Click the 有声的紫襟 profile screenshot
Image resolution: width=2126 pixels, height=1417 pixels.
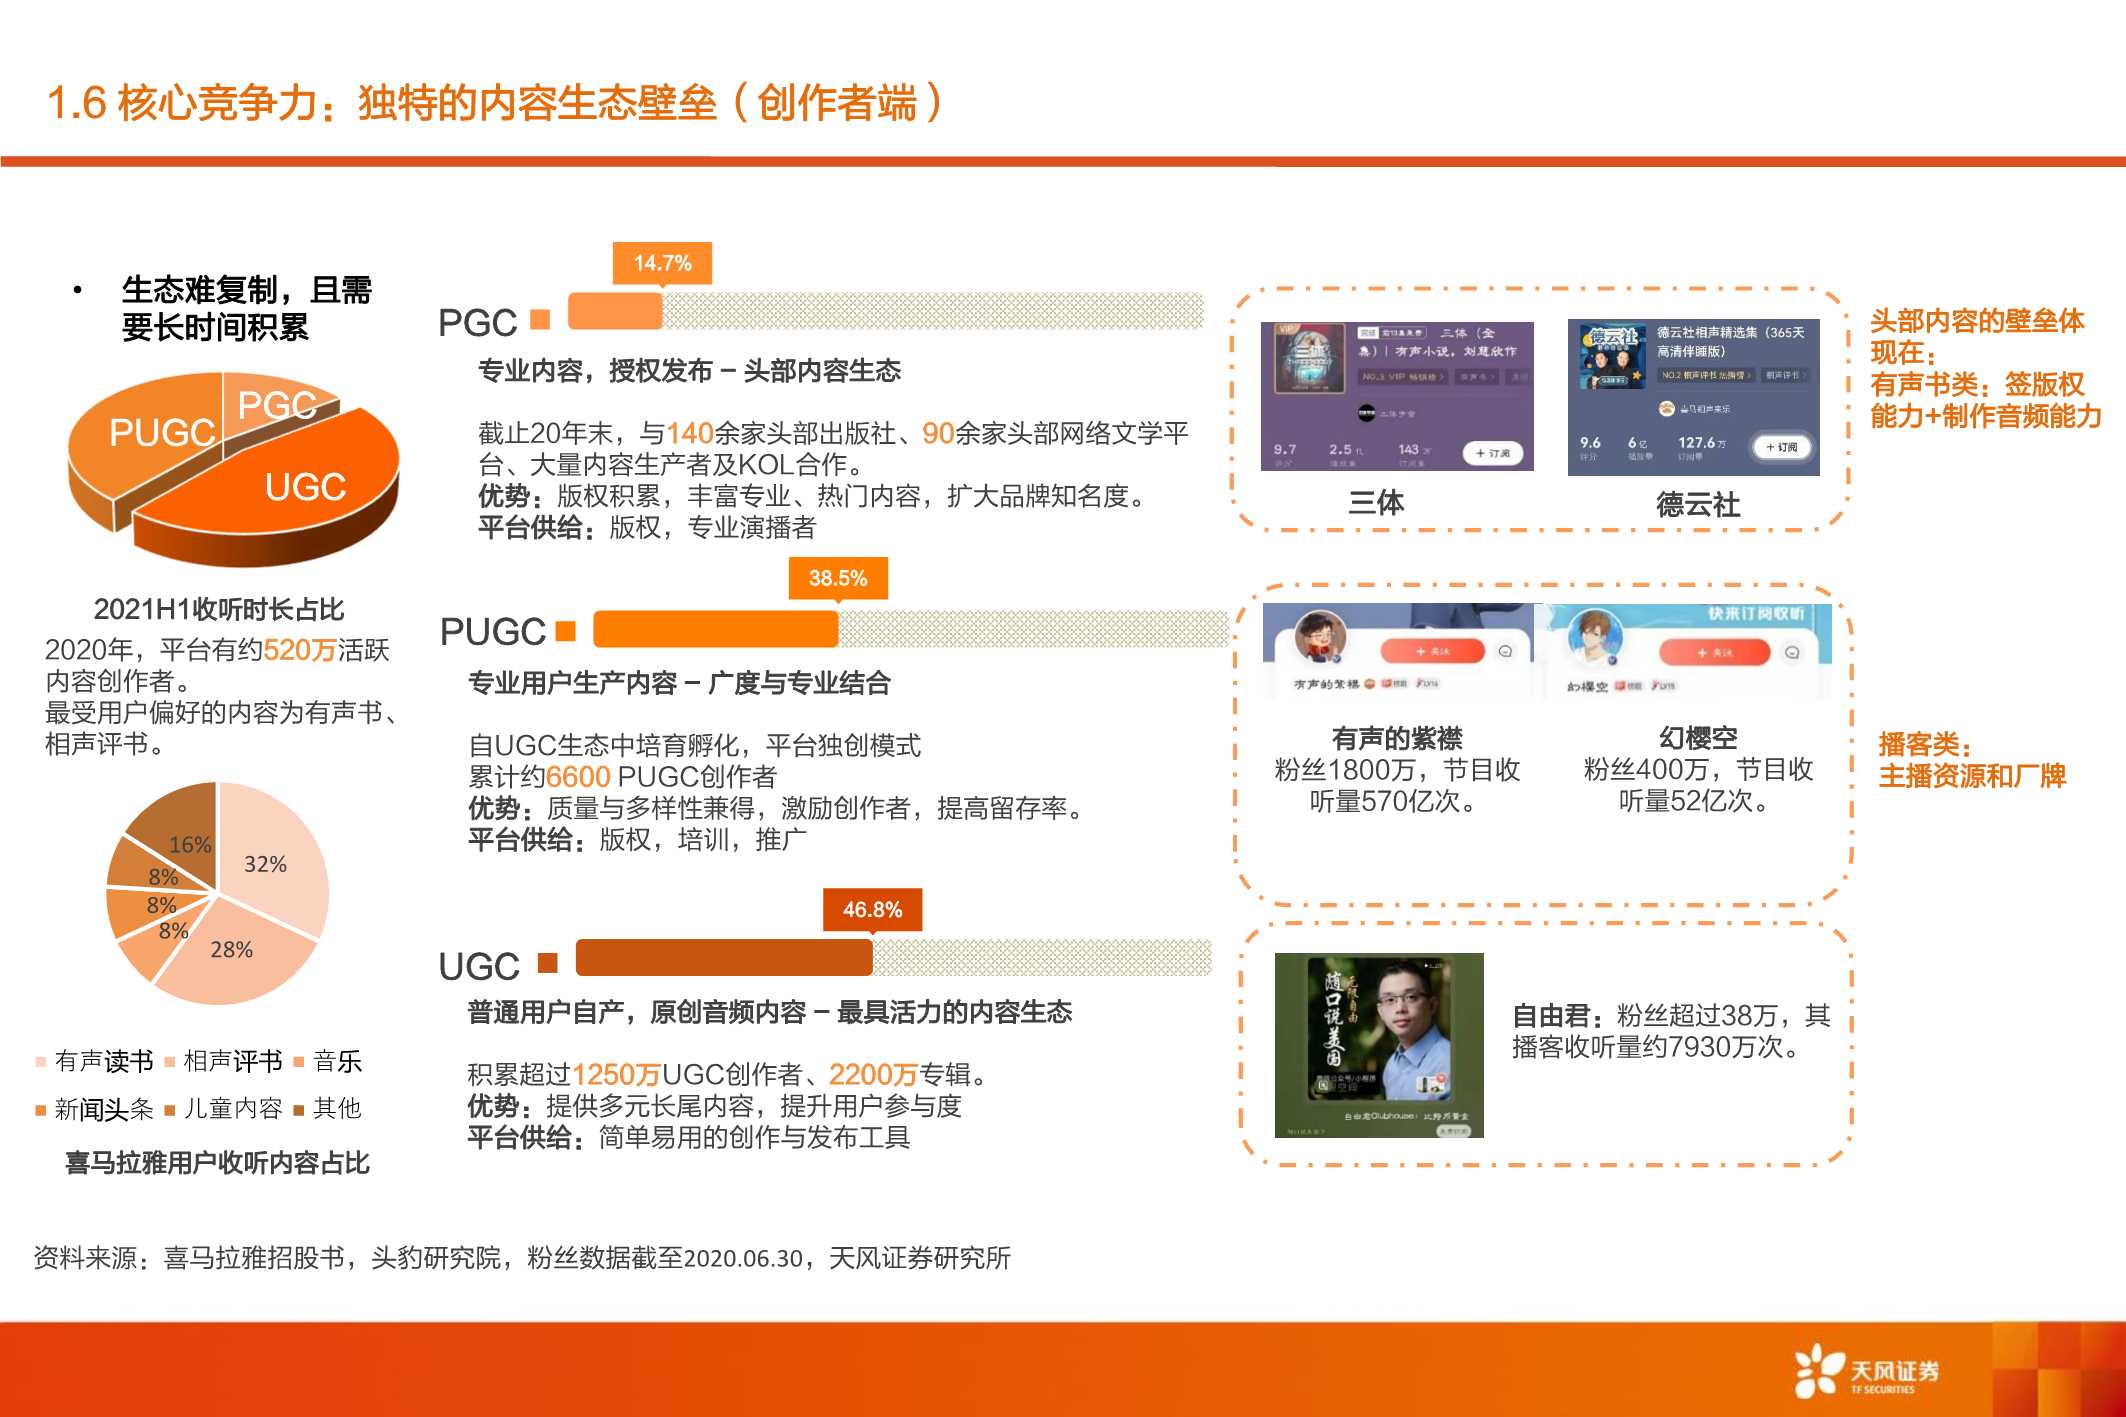tap(1397, 650)
